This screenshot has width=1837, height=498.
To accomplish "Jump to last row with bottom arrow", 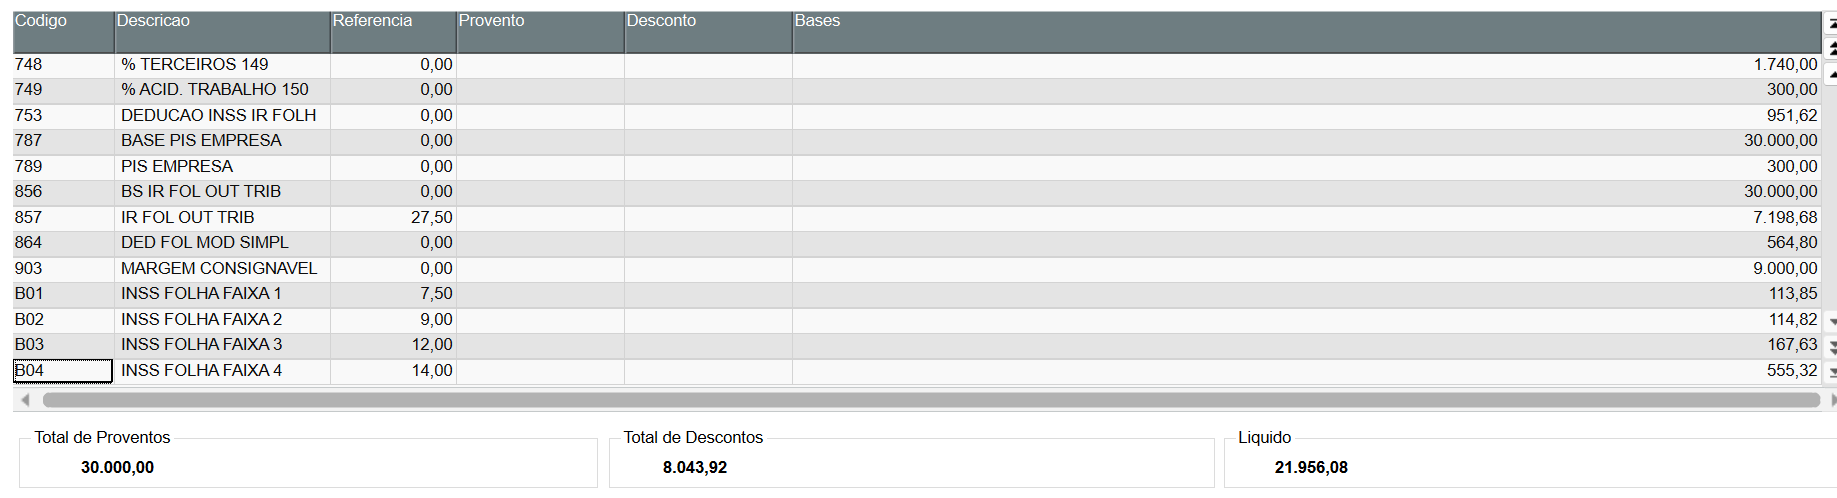I will click(x=1831, y=372).
